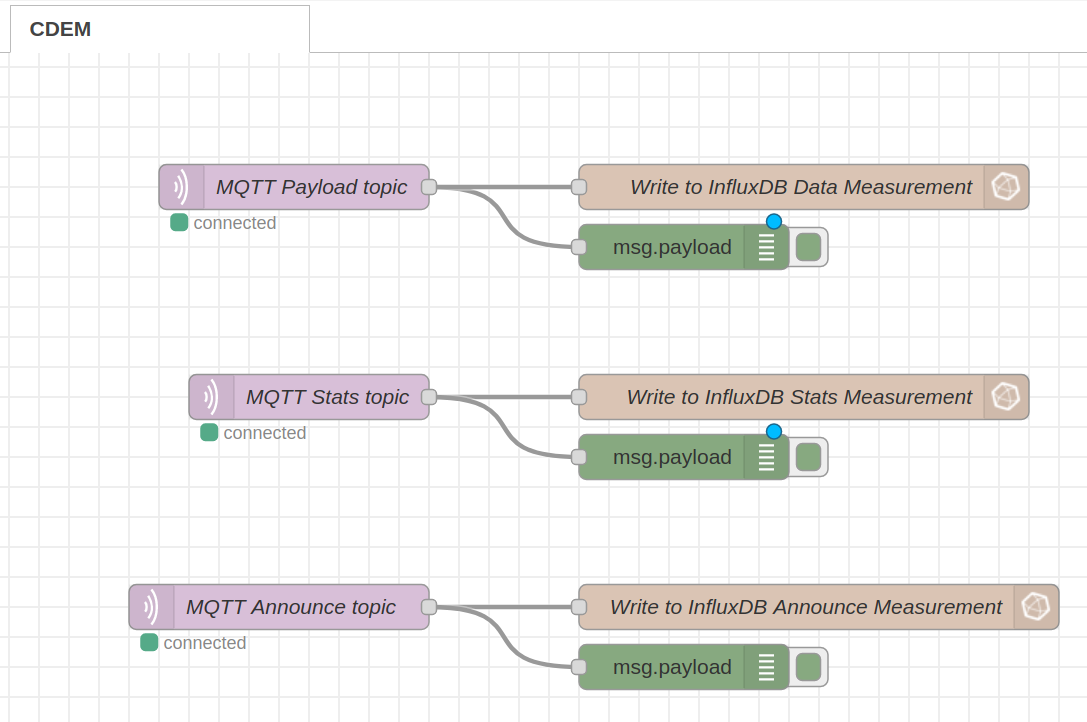Screen dimensions: 1087x722
Task: Click the wifi icon on MQTT Announce topic node
Action: pyautogui.click(x=151, y=606)
